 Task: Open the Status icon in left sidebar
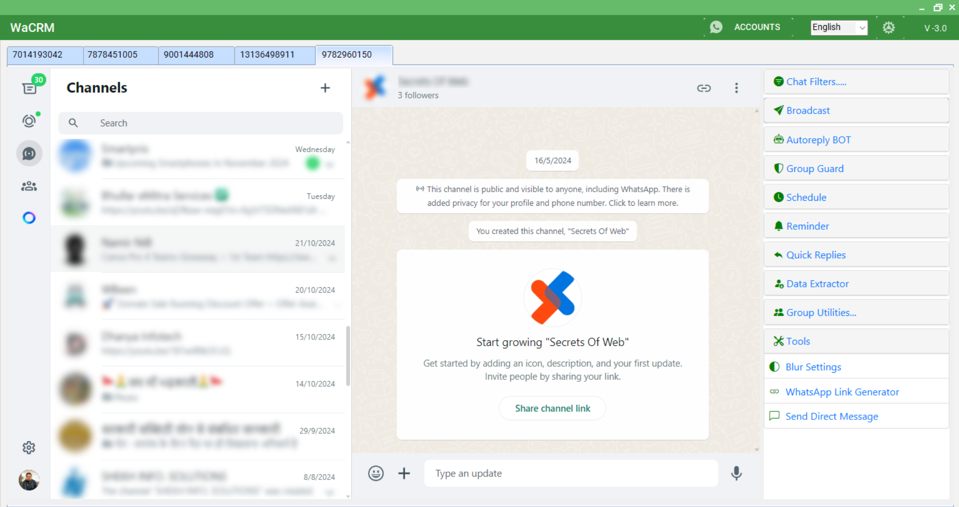[x=29, y=121]
